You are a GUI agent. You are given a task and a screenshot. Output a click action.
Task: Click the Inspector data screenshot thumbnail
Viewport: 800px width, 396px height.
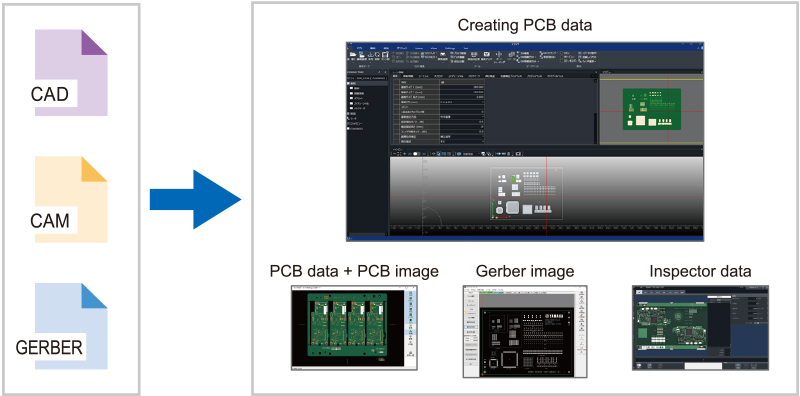point(701,328)
